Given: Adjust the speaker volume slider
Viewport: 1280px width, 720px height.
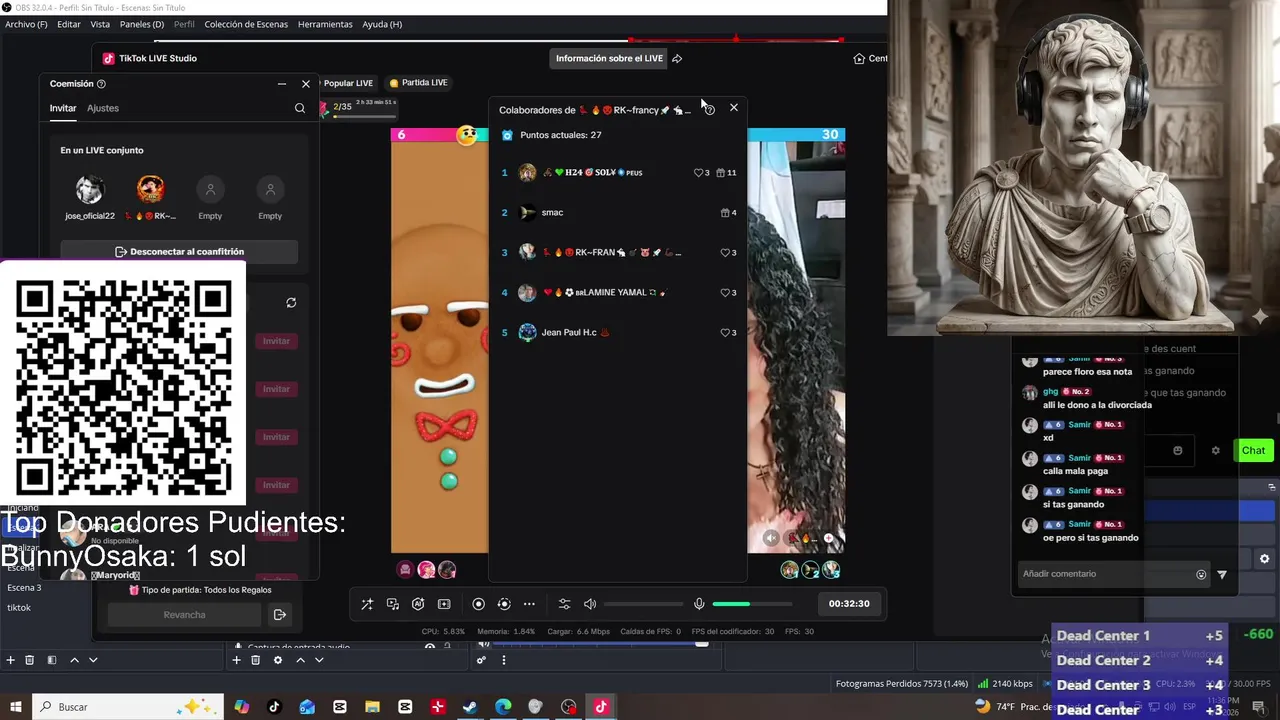Looking at the screenshot, I should tap(642, 604).
